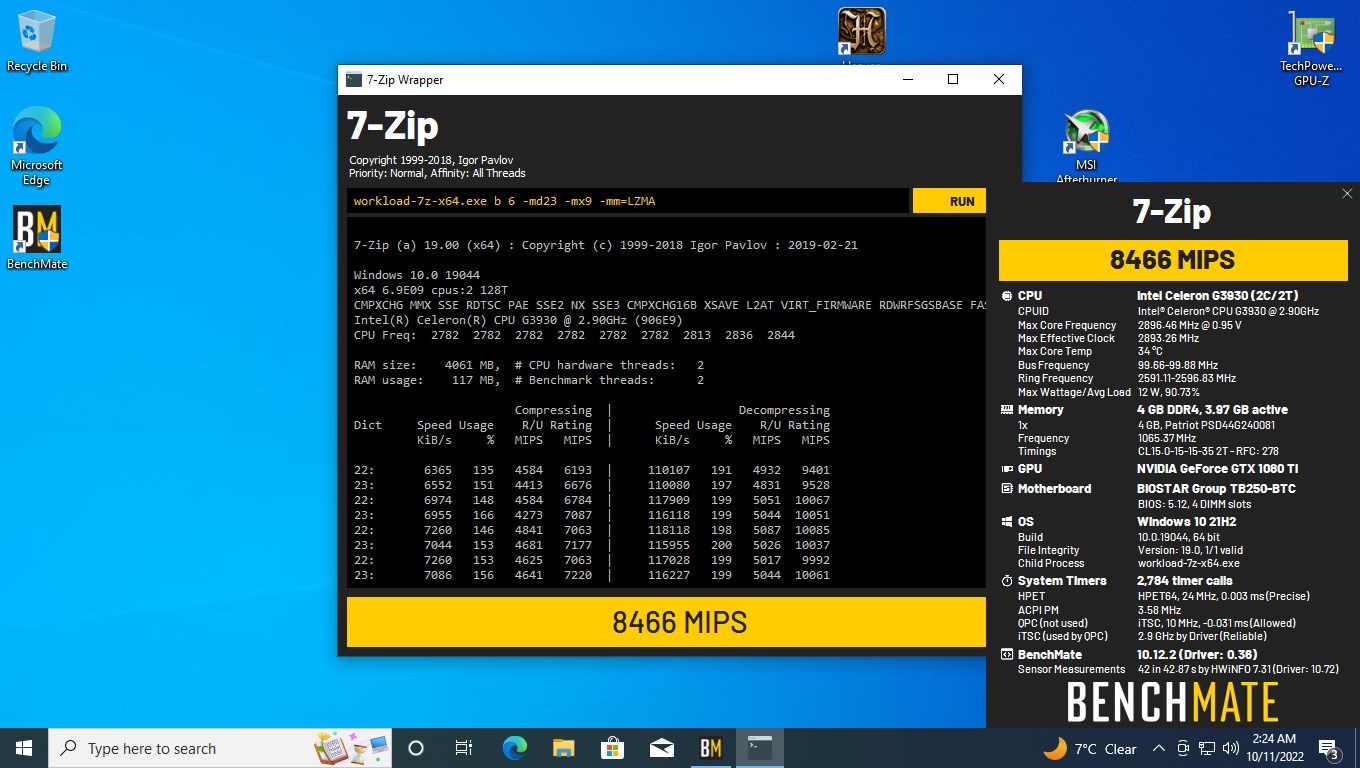Click the RAM size 4061 MB console line

[x=529, y=365]
